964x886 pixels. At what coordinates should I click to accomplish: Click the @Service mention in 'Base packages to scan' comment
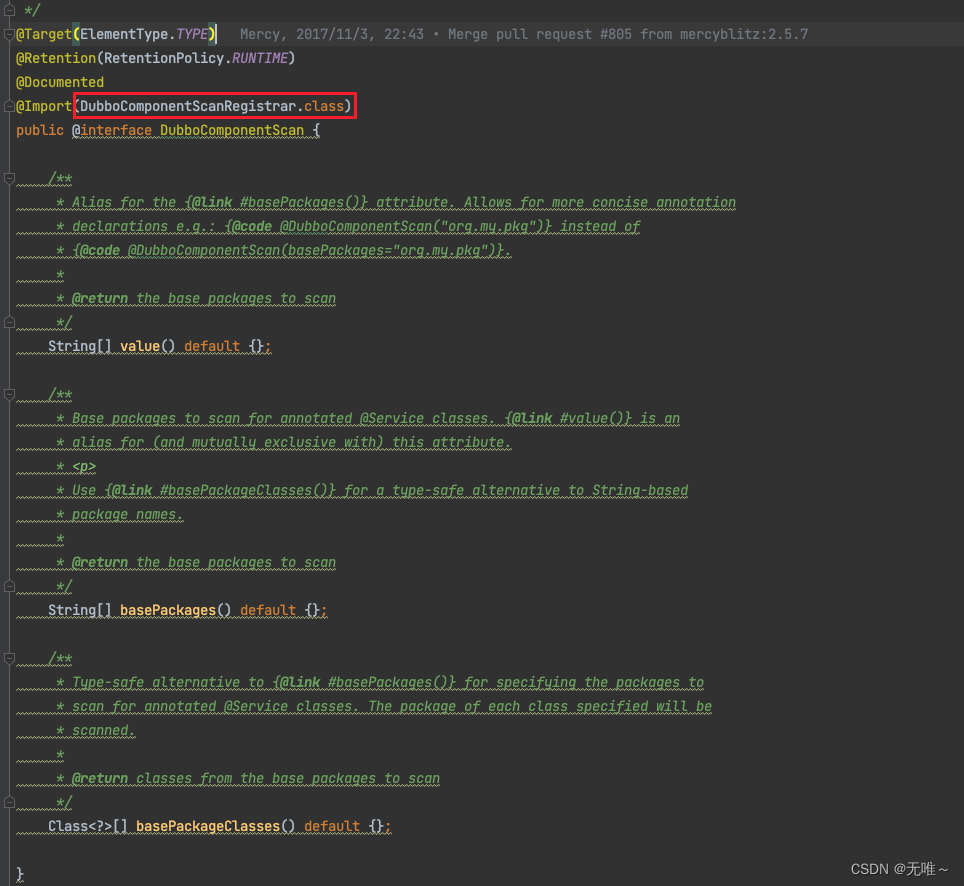392,418
